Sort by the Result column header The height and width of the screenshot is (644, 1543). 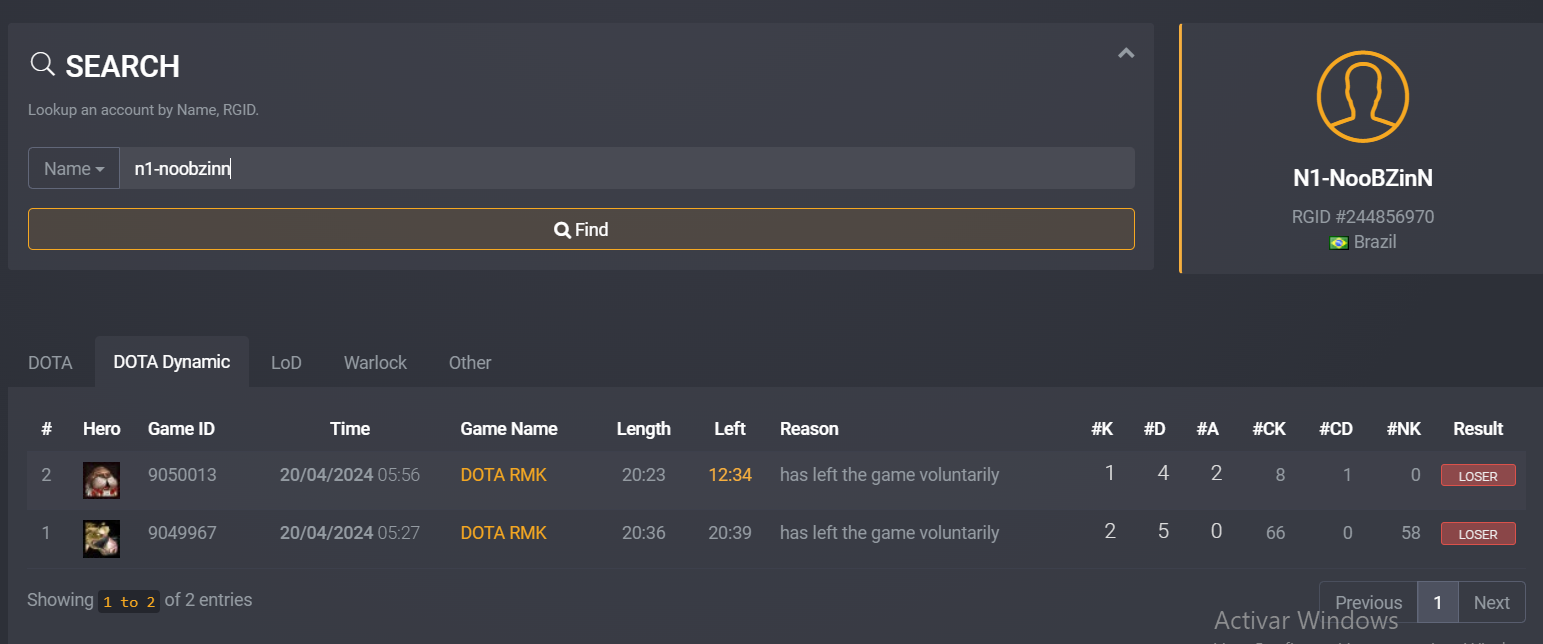point(1478,429)
